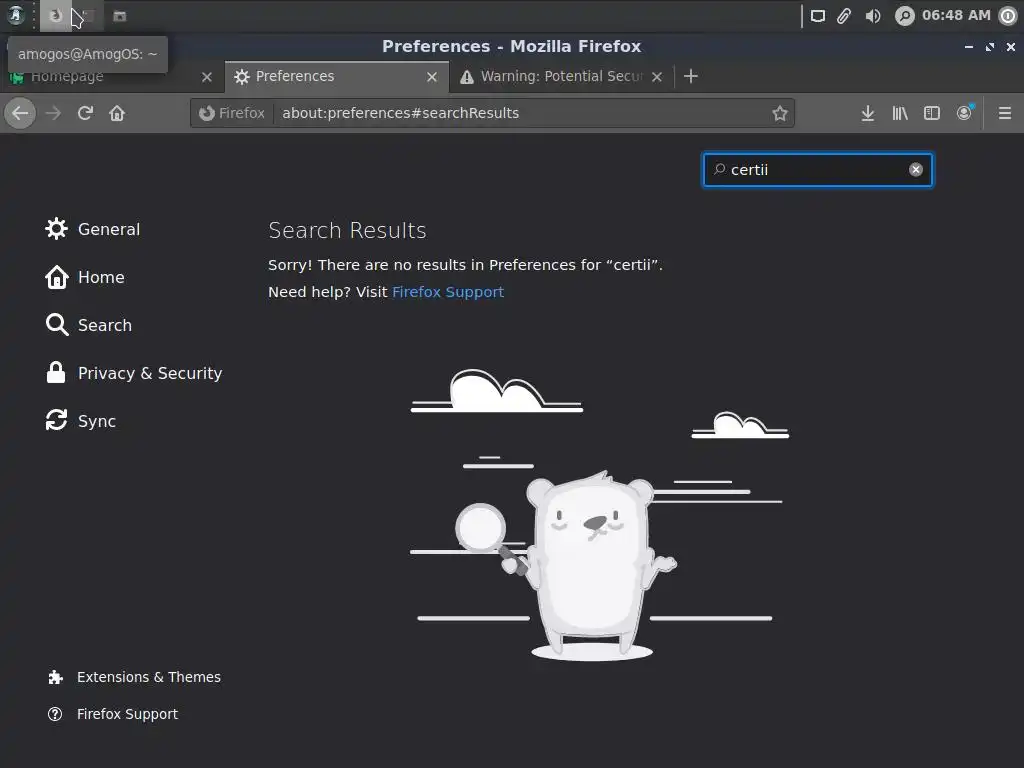The width and height of the screenshot is (1024, 768).
Task: Open the Home preferences category
Action: [x=85, y=277]
